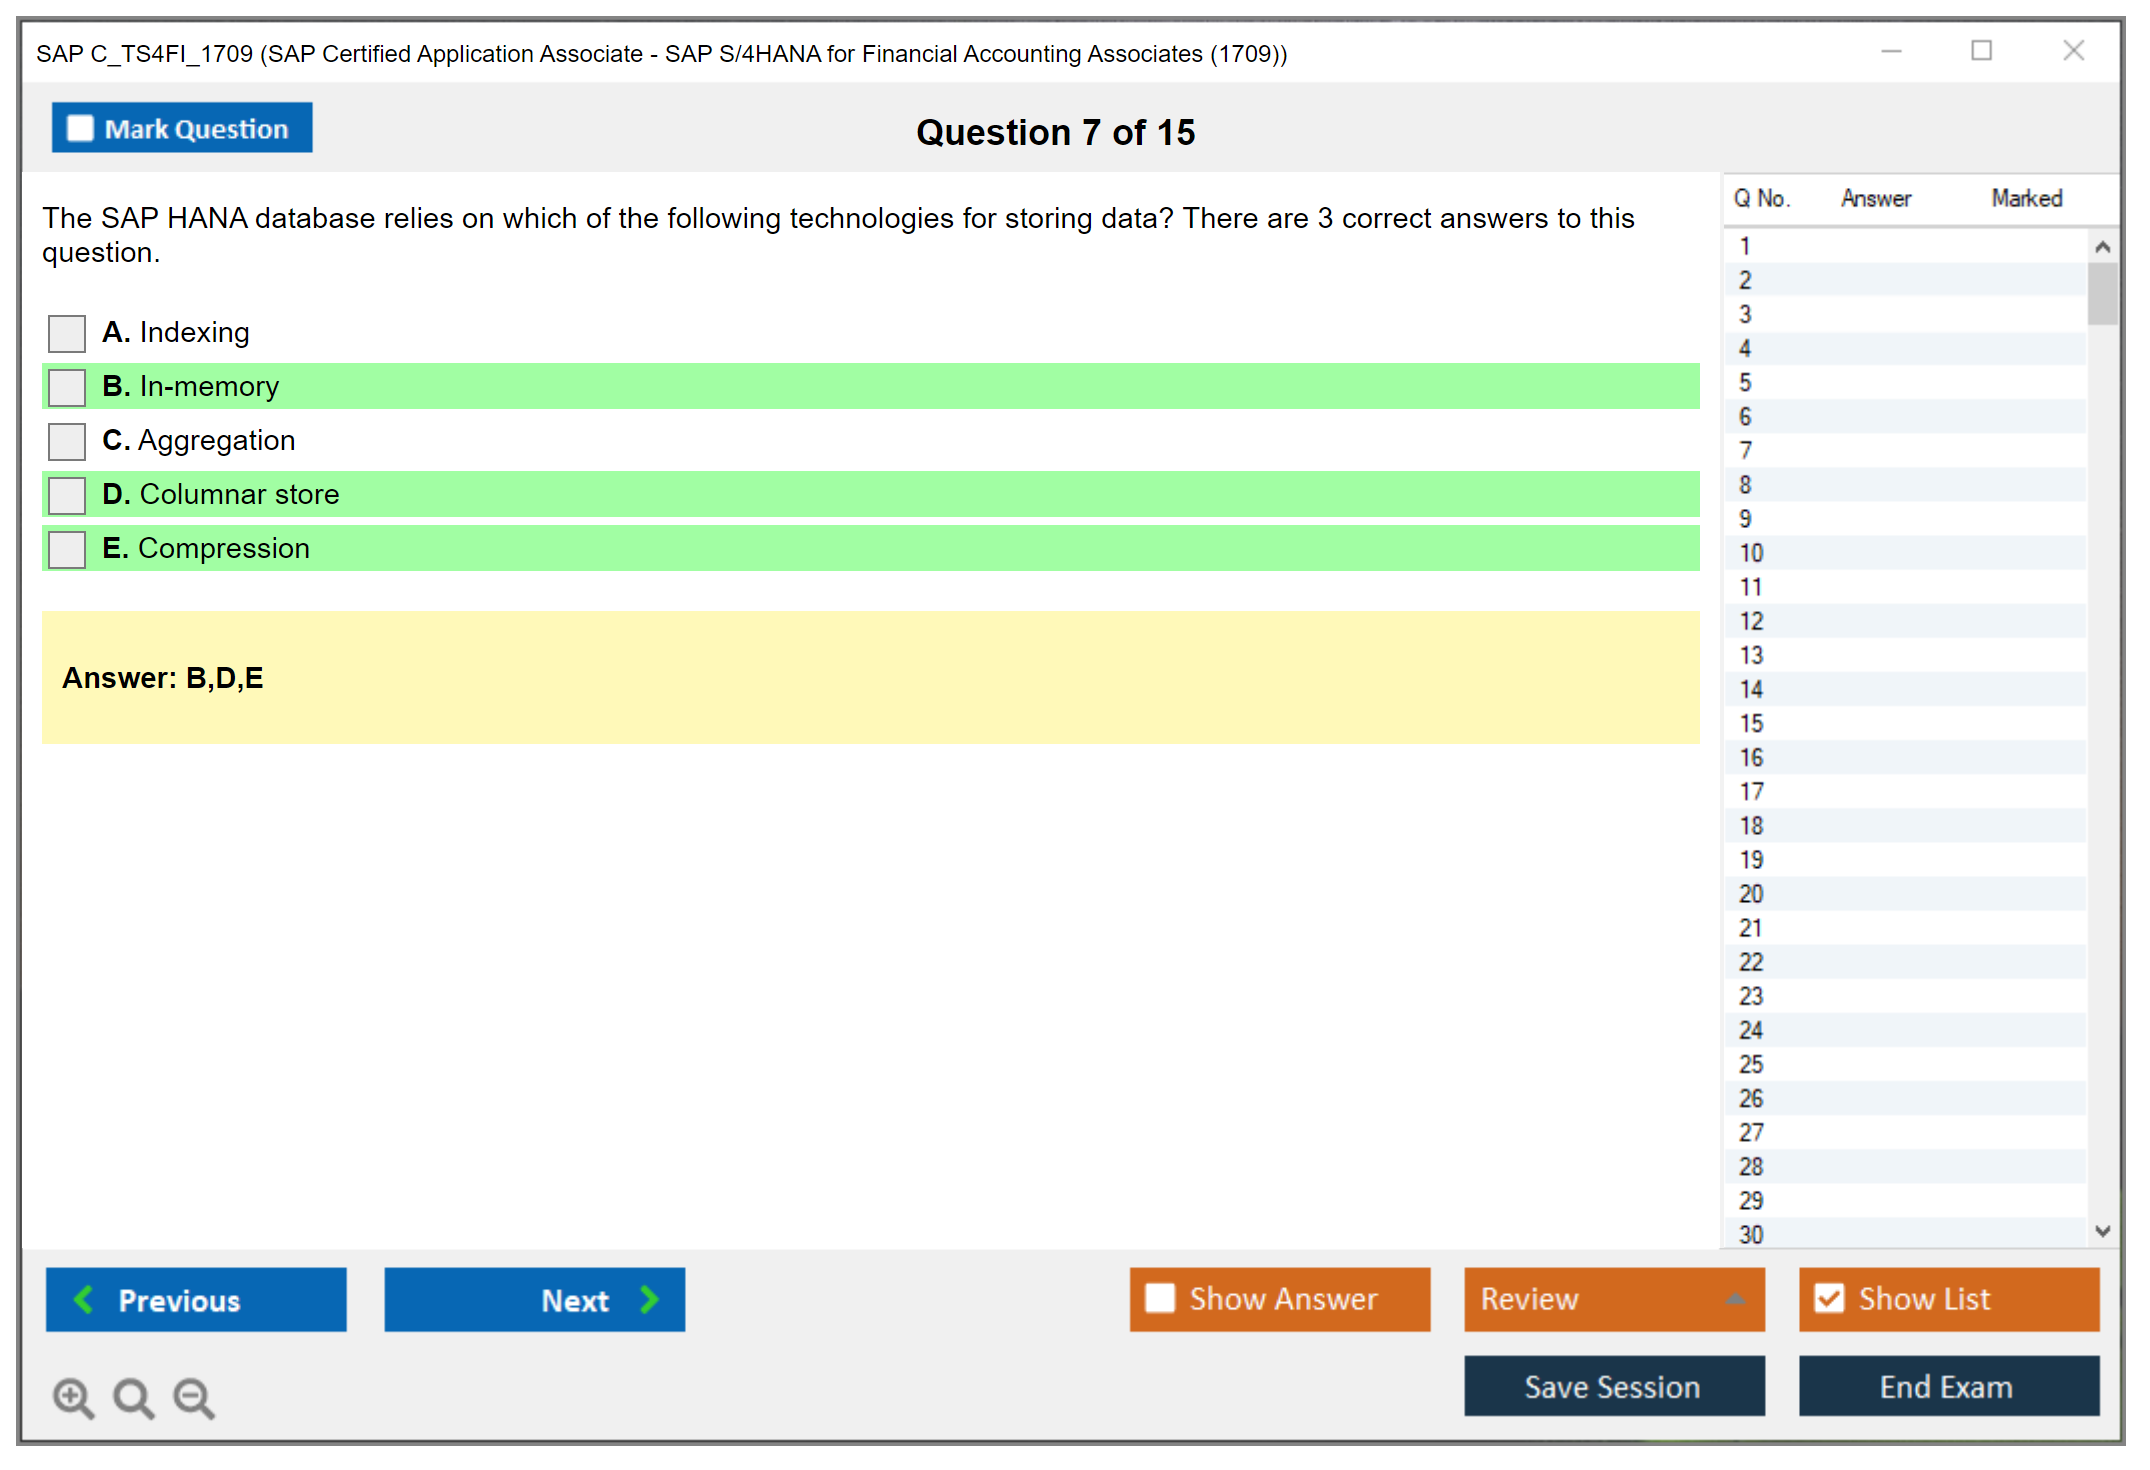Click the Save Session button
The width and height of the screenshot is (2150, 1470).
pos(1613,1386)
